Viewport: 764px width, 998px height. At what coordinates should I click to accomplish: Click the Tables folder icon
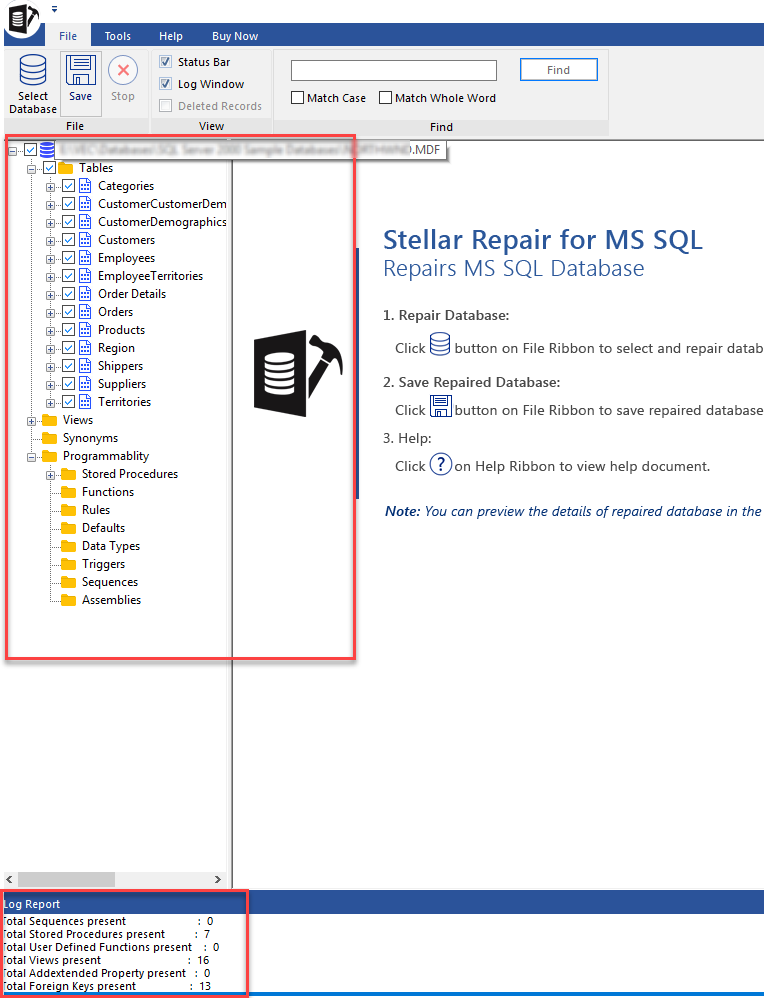66,168
